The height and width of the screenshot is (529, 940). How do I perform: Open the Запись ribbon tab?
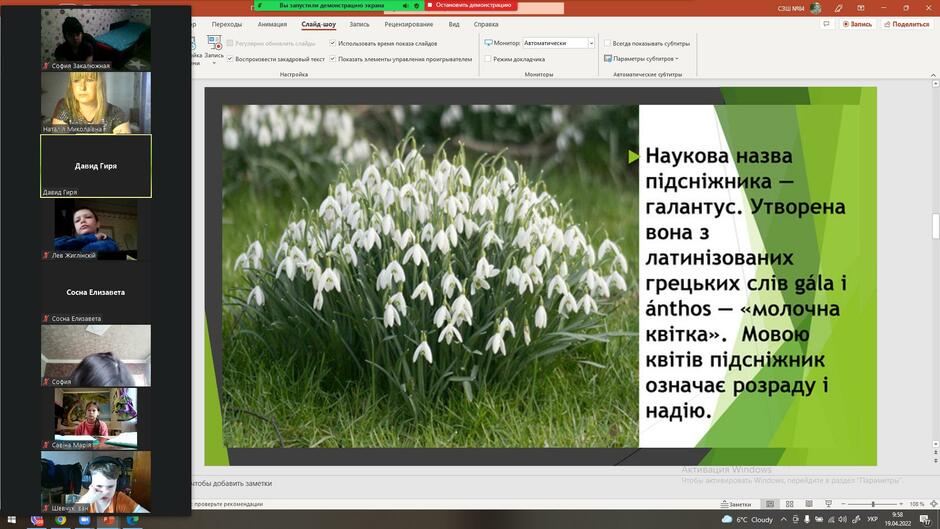(359, 25)
